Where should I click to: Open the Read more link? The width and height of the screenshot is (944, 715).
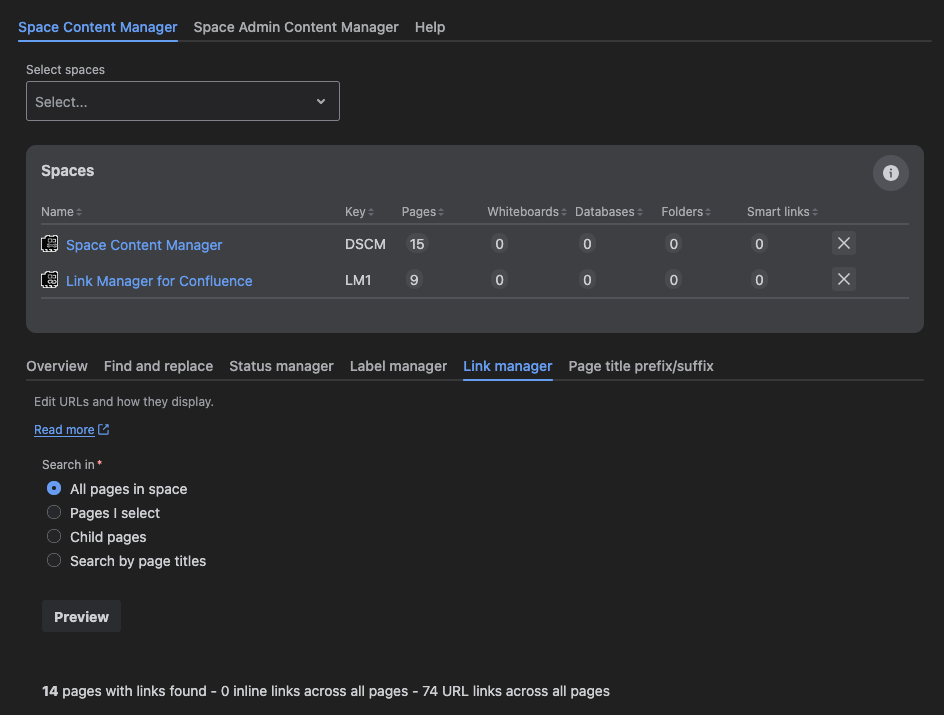pyautogui.click(x=64, y=430)
